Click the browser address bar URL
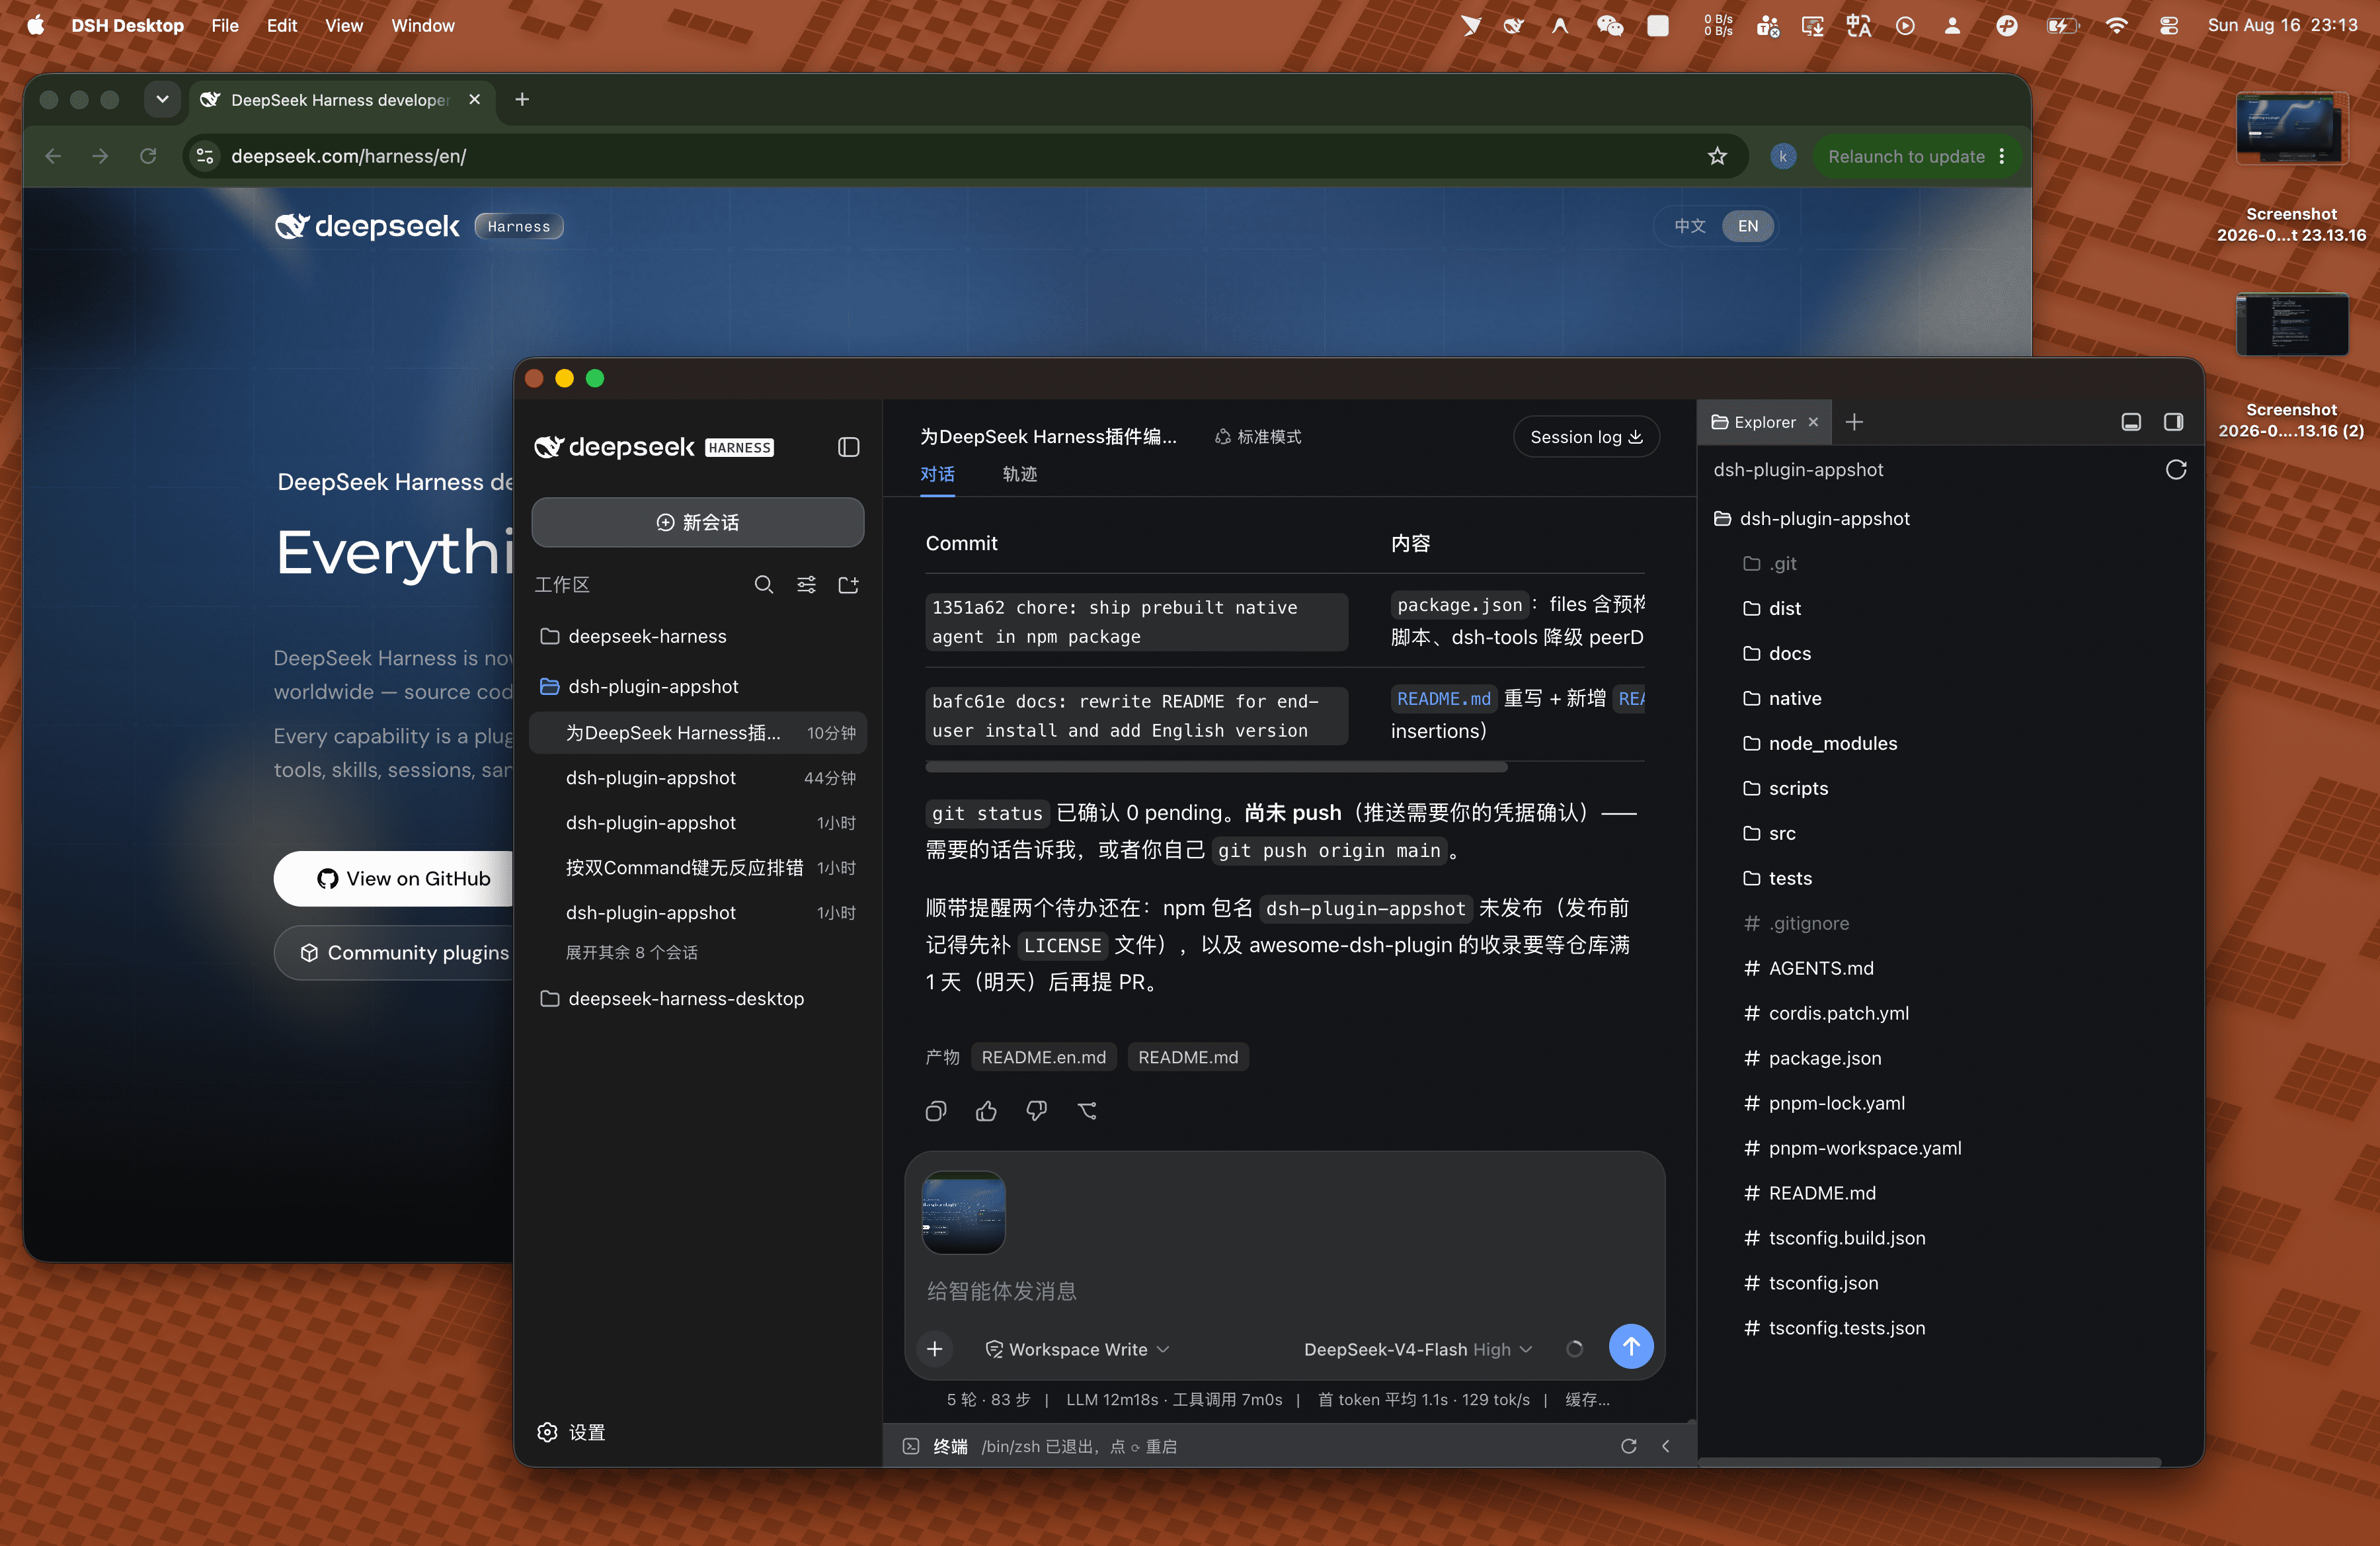This screenshot has width=2380, height=1546. pos(348,156)
